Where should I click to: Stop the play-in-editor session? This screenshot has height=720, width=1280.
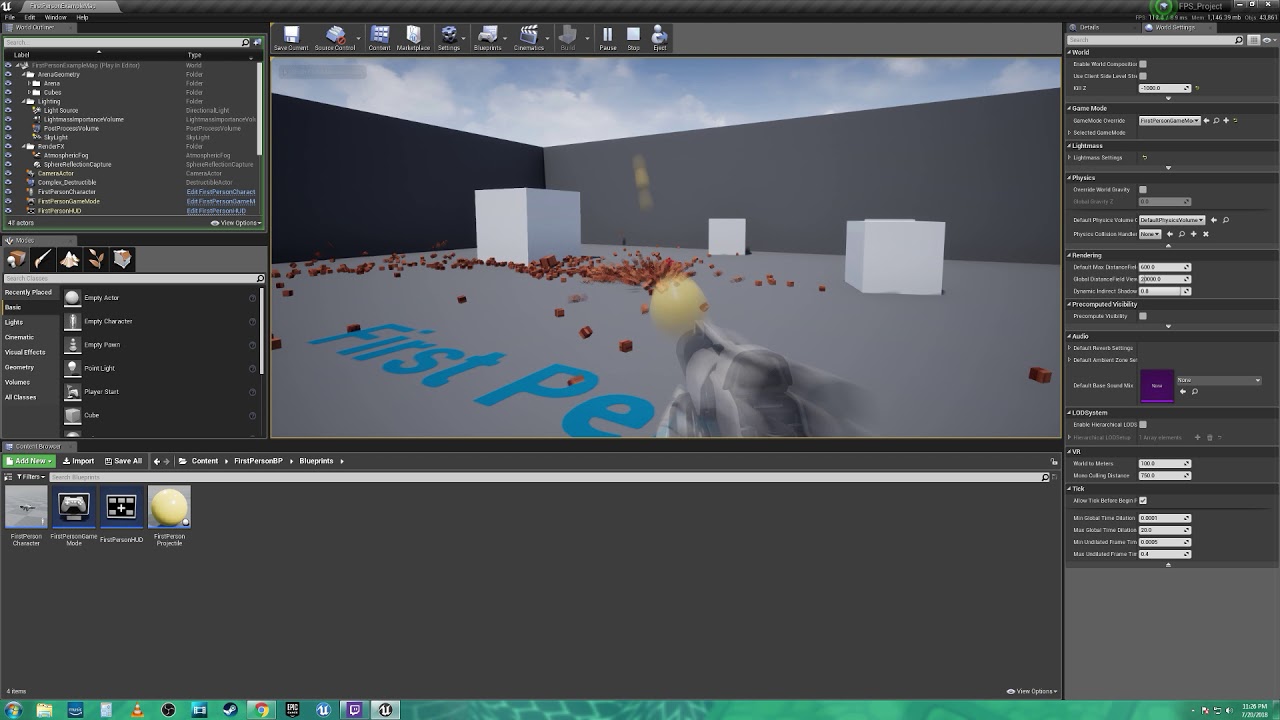pos(633,38)
